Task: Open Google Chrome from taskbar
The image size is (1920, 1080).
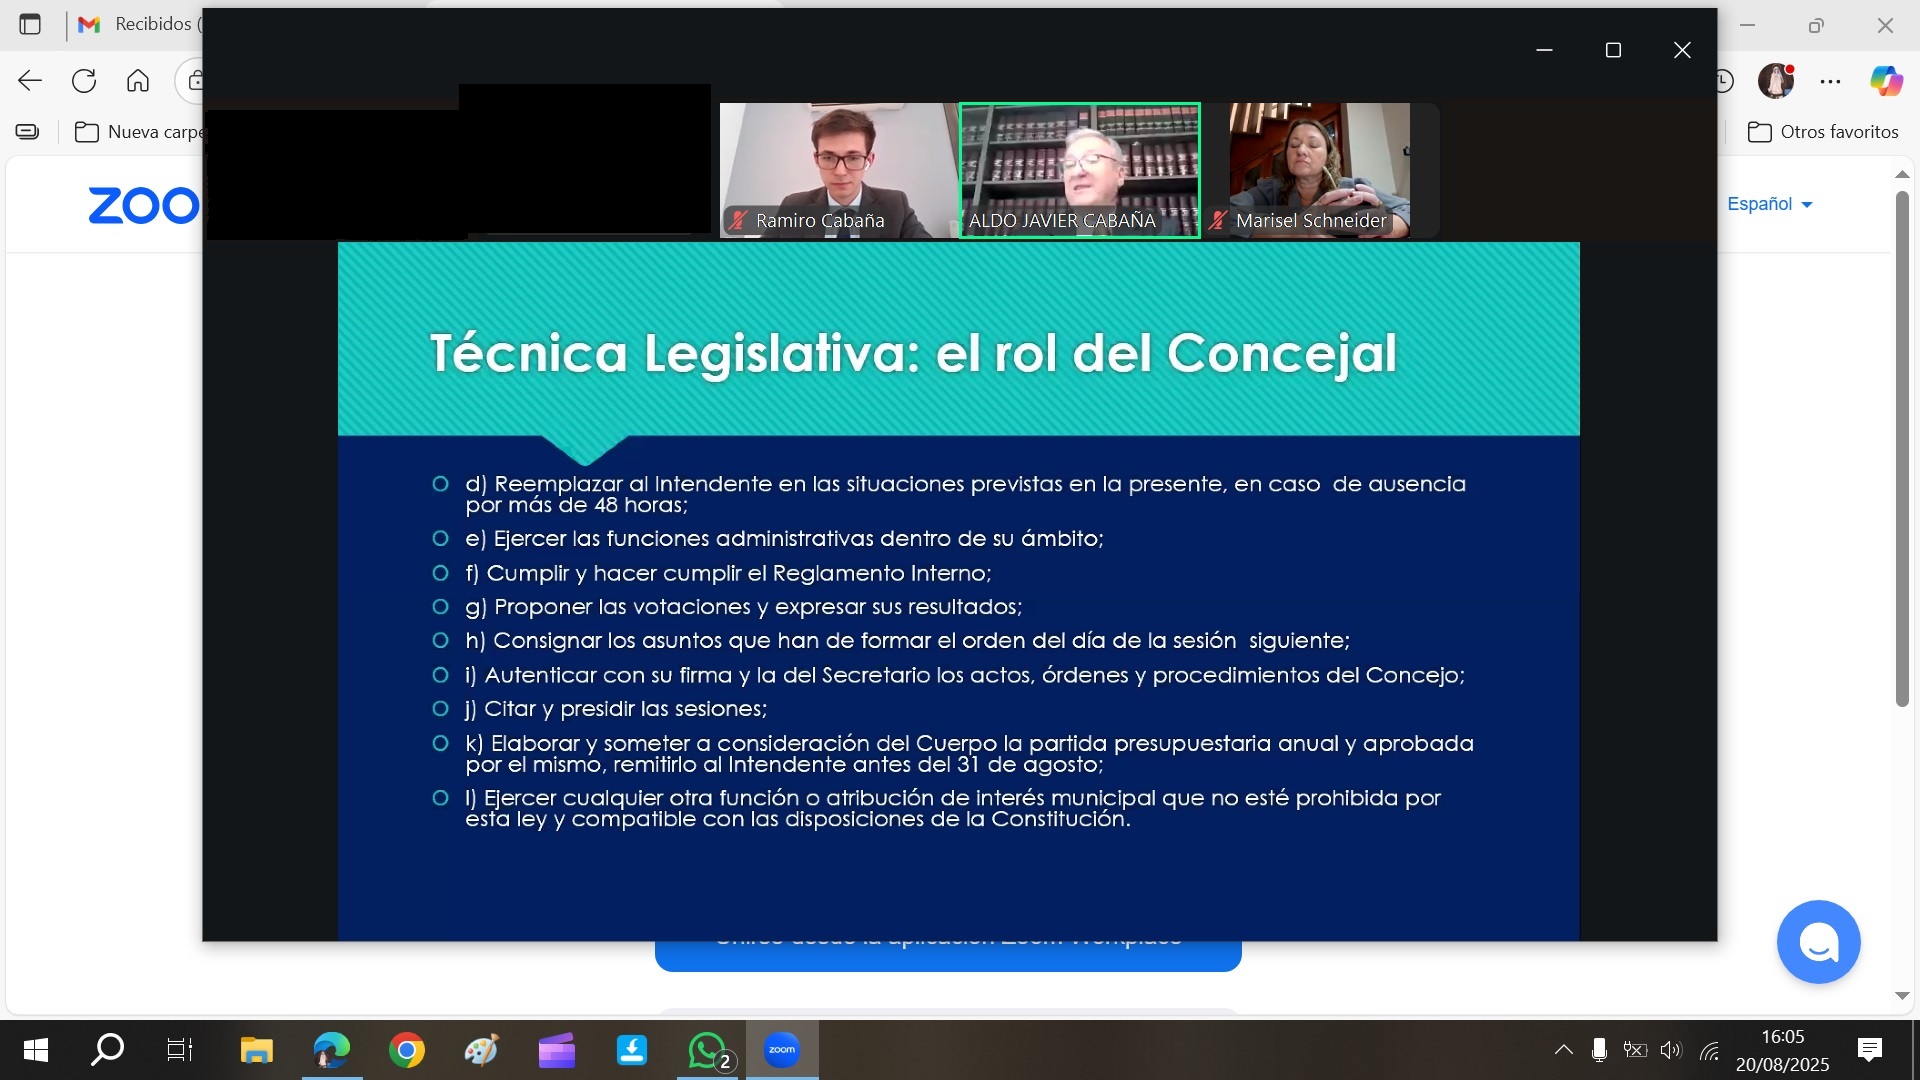Action: click(407, 1050)
